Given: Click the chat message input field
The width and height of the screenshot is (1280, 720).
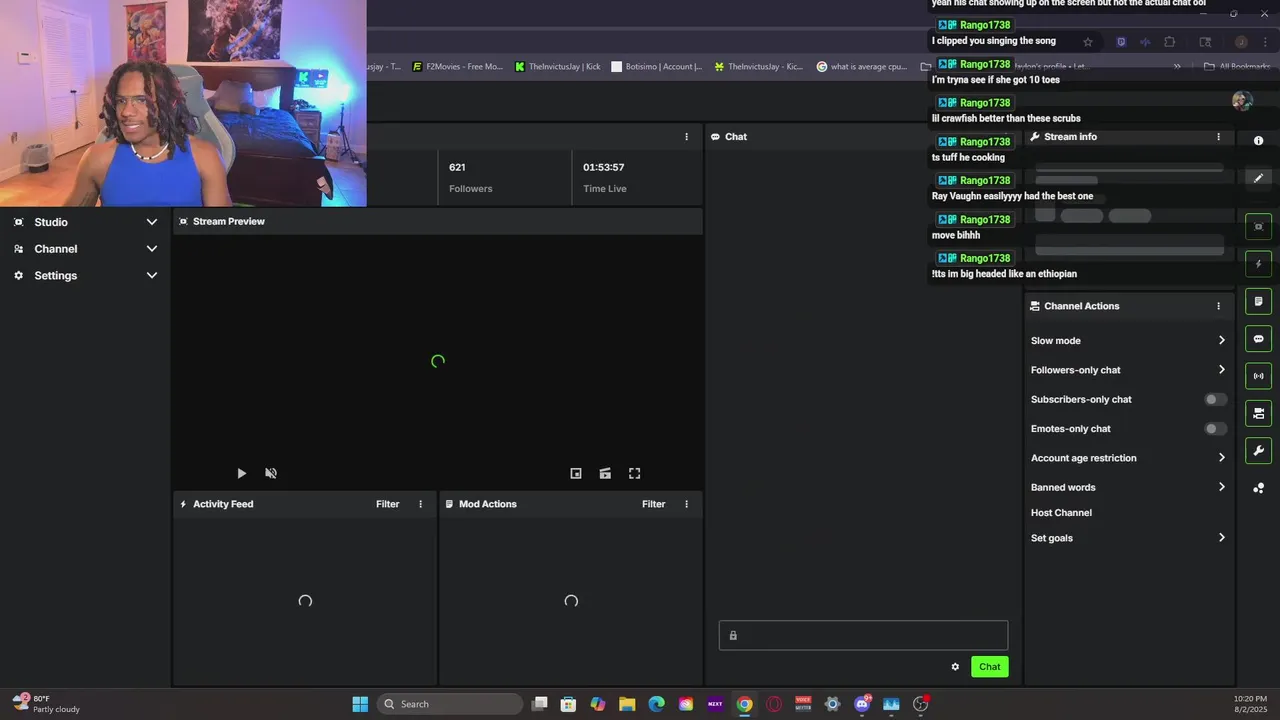Looking at the screenshot, I should [863, 635].
